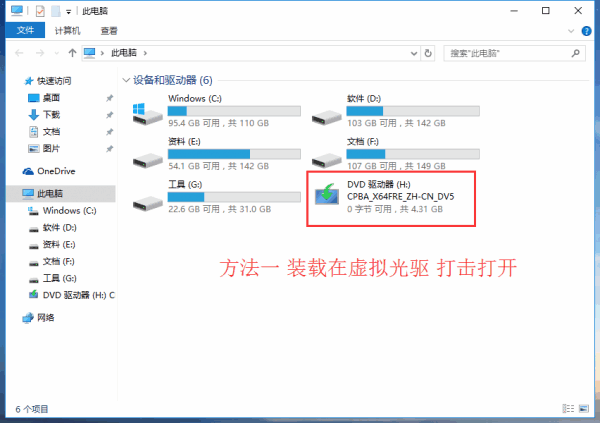The image size is (600, 423).
Task: Unpin 桌面 from quick access
Action: click(109, 98)
